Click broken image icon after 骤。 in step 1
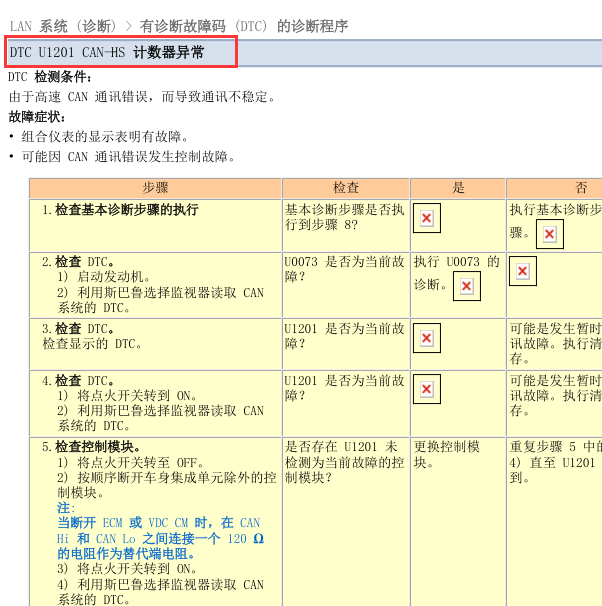The height and width of the screenshot is (606, 602). click(x=549, y=234)
